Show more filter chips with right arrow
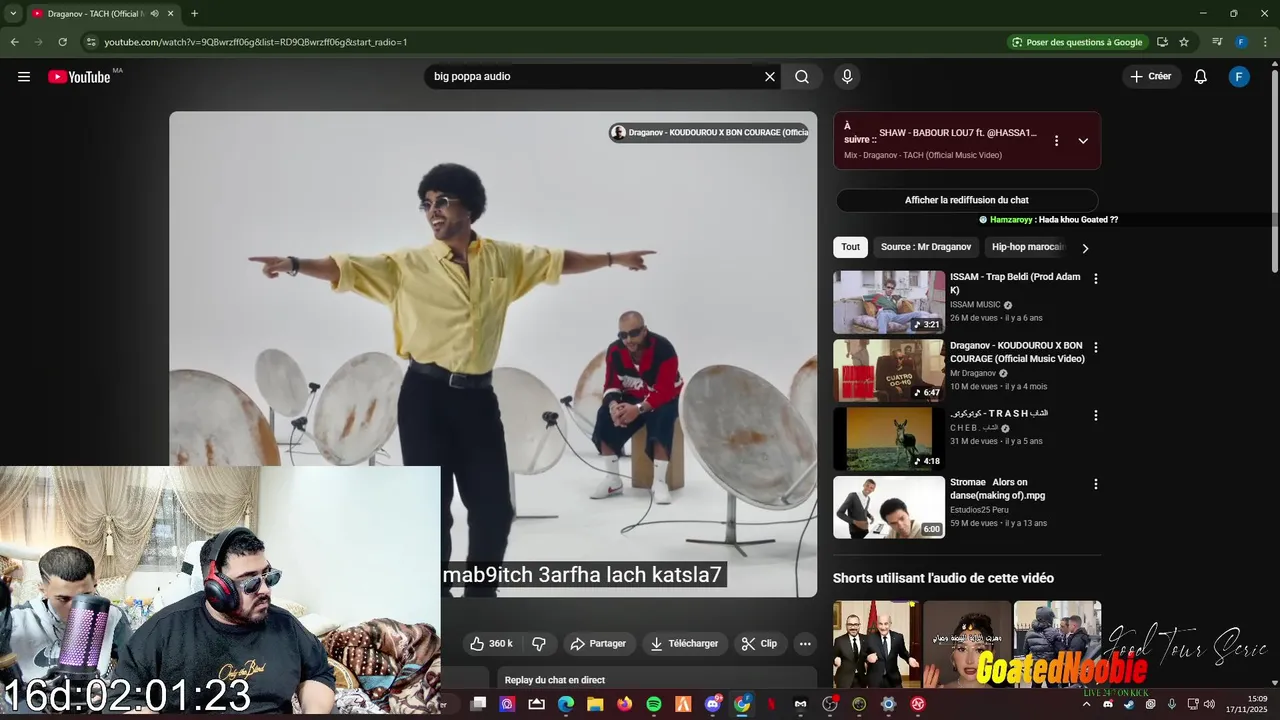The width and height of the screenshot is (1280, 720). point(1085,248)
